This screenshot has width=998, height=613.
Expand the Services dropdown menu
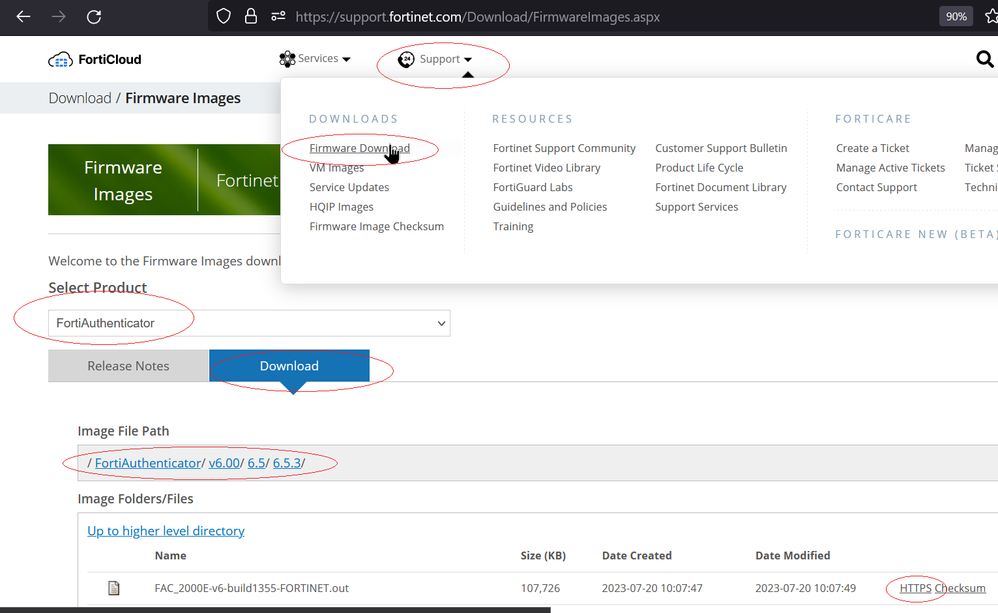(315, 59)
